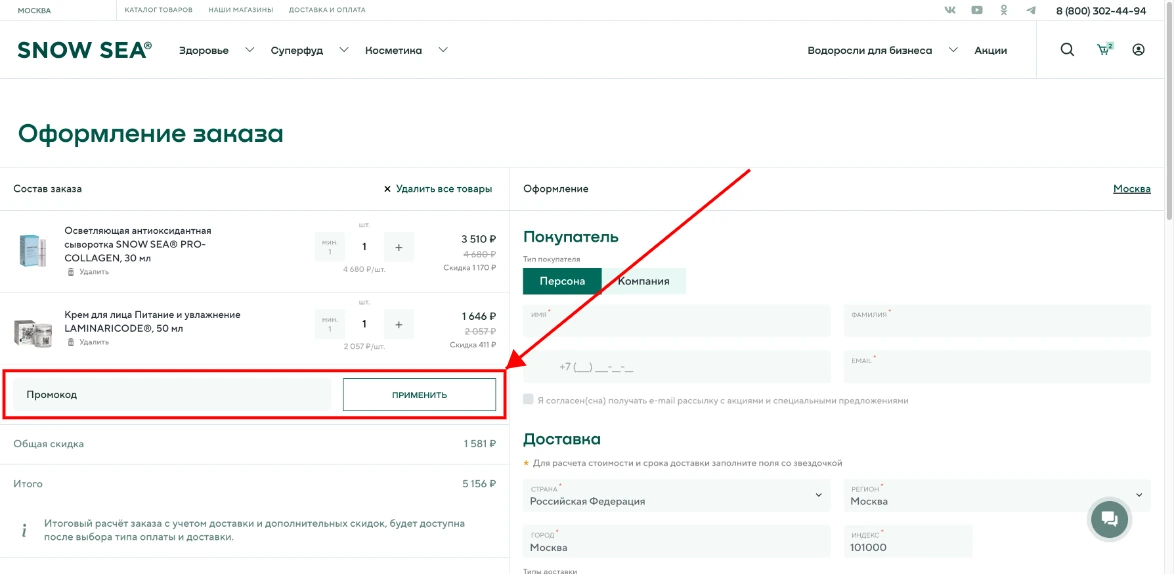Click the Фамилия input field
Screen dimensions: 1174x574
[997, 320]
